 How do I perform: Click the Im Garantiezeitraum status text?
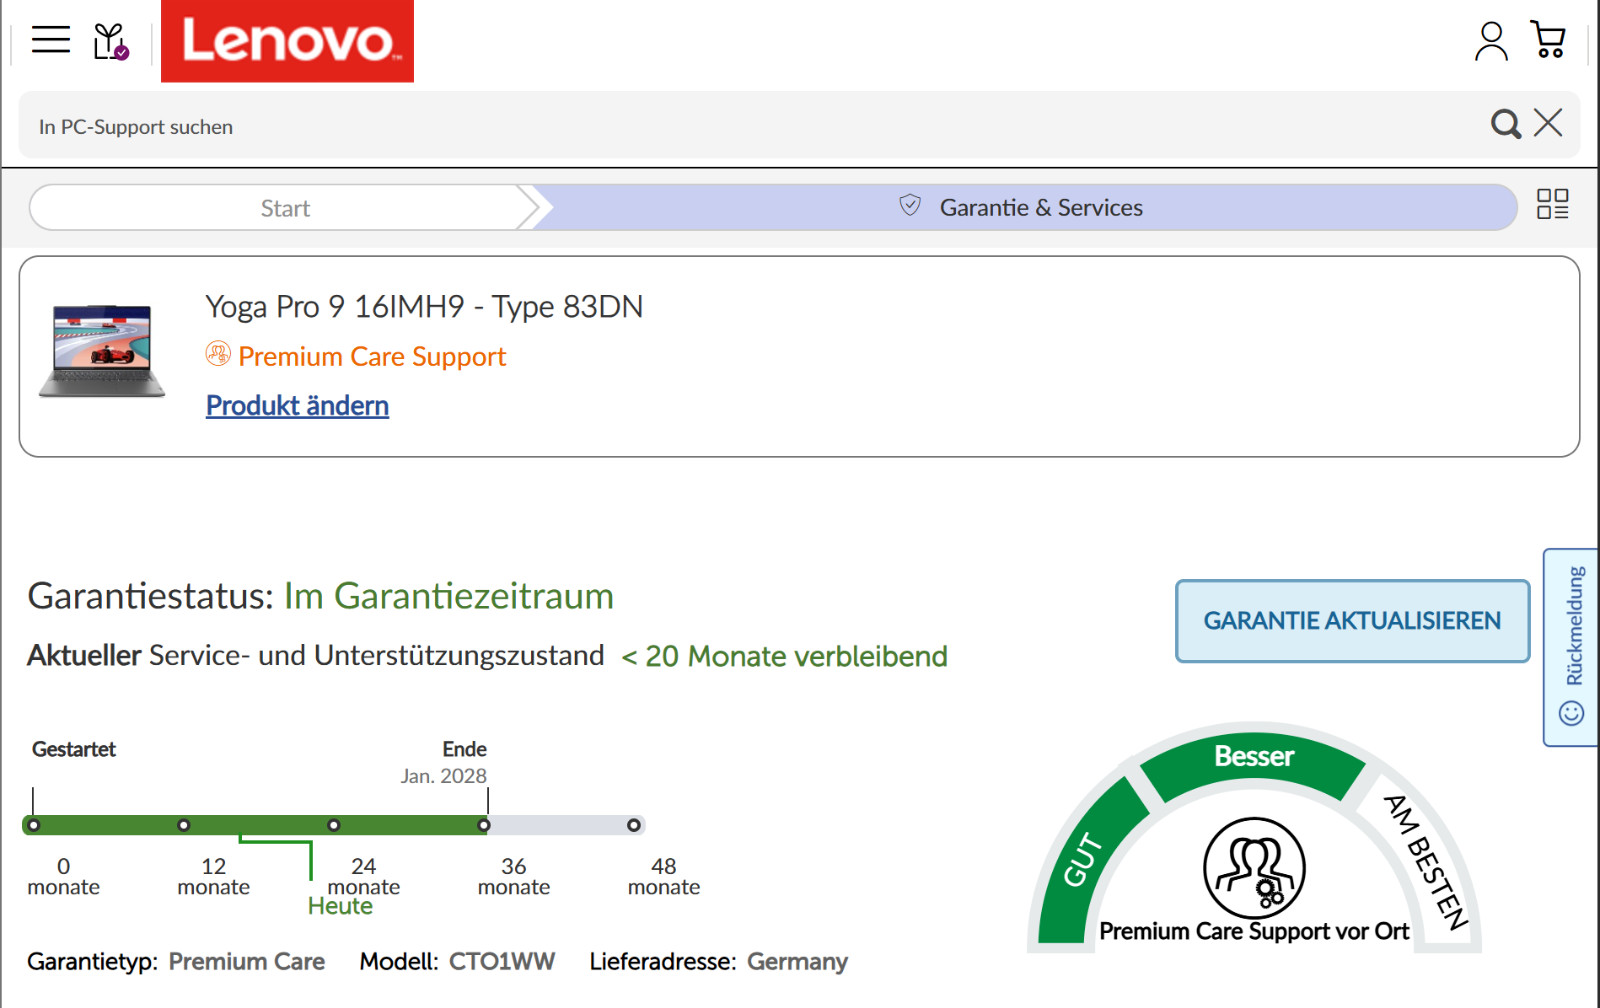click(449, 596)
